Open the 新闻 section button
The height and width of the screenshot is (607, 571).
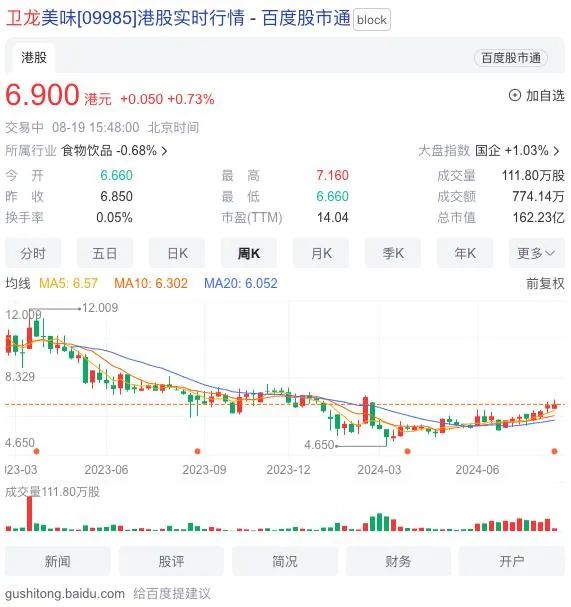(x=58, y=561)
